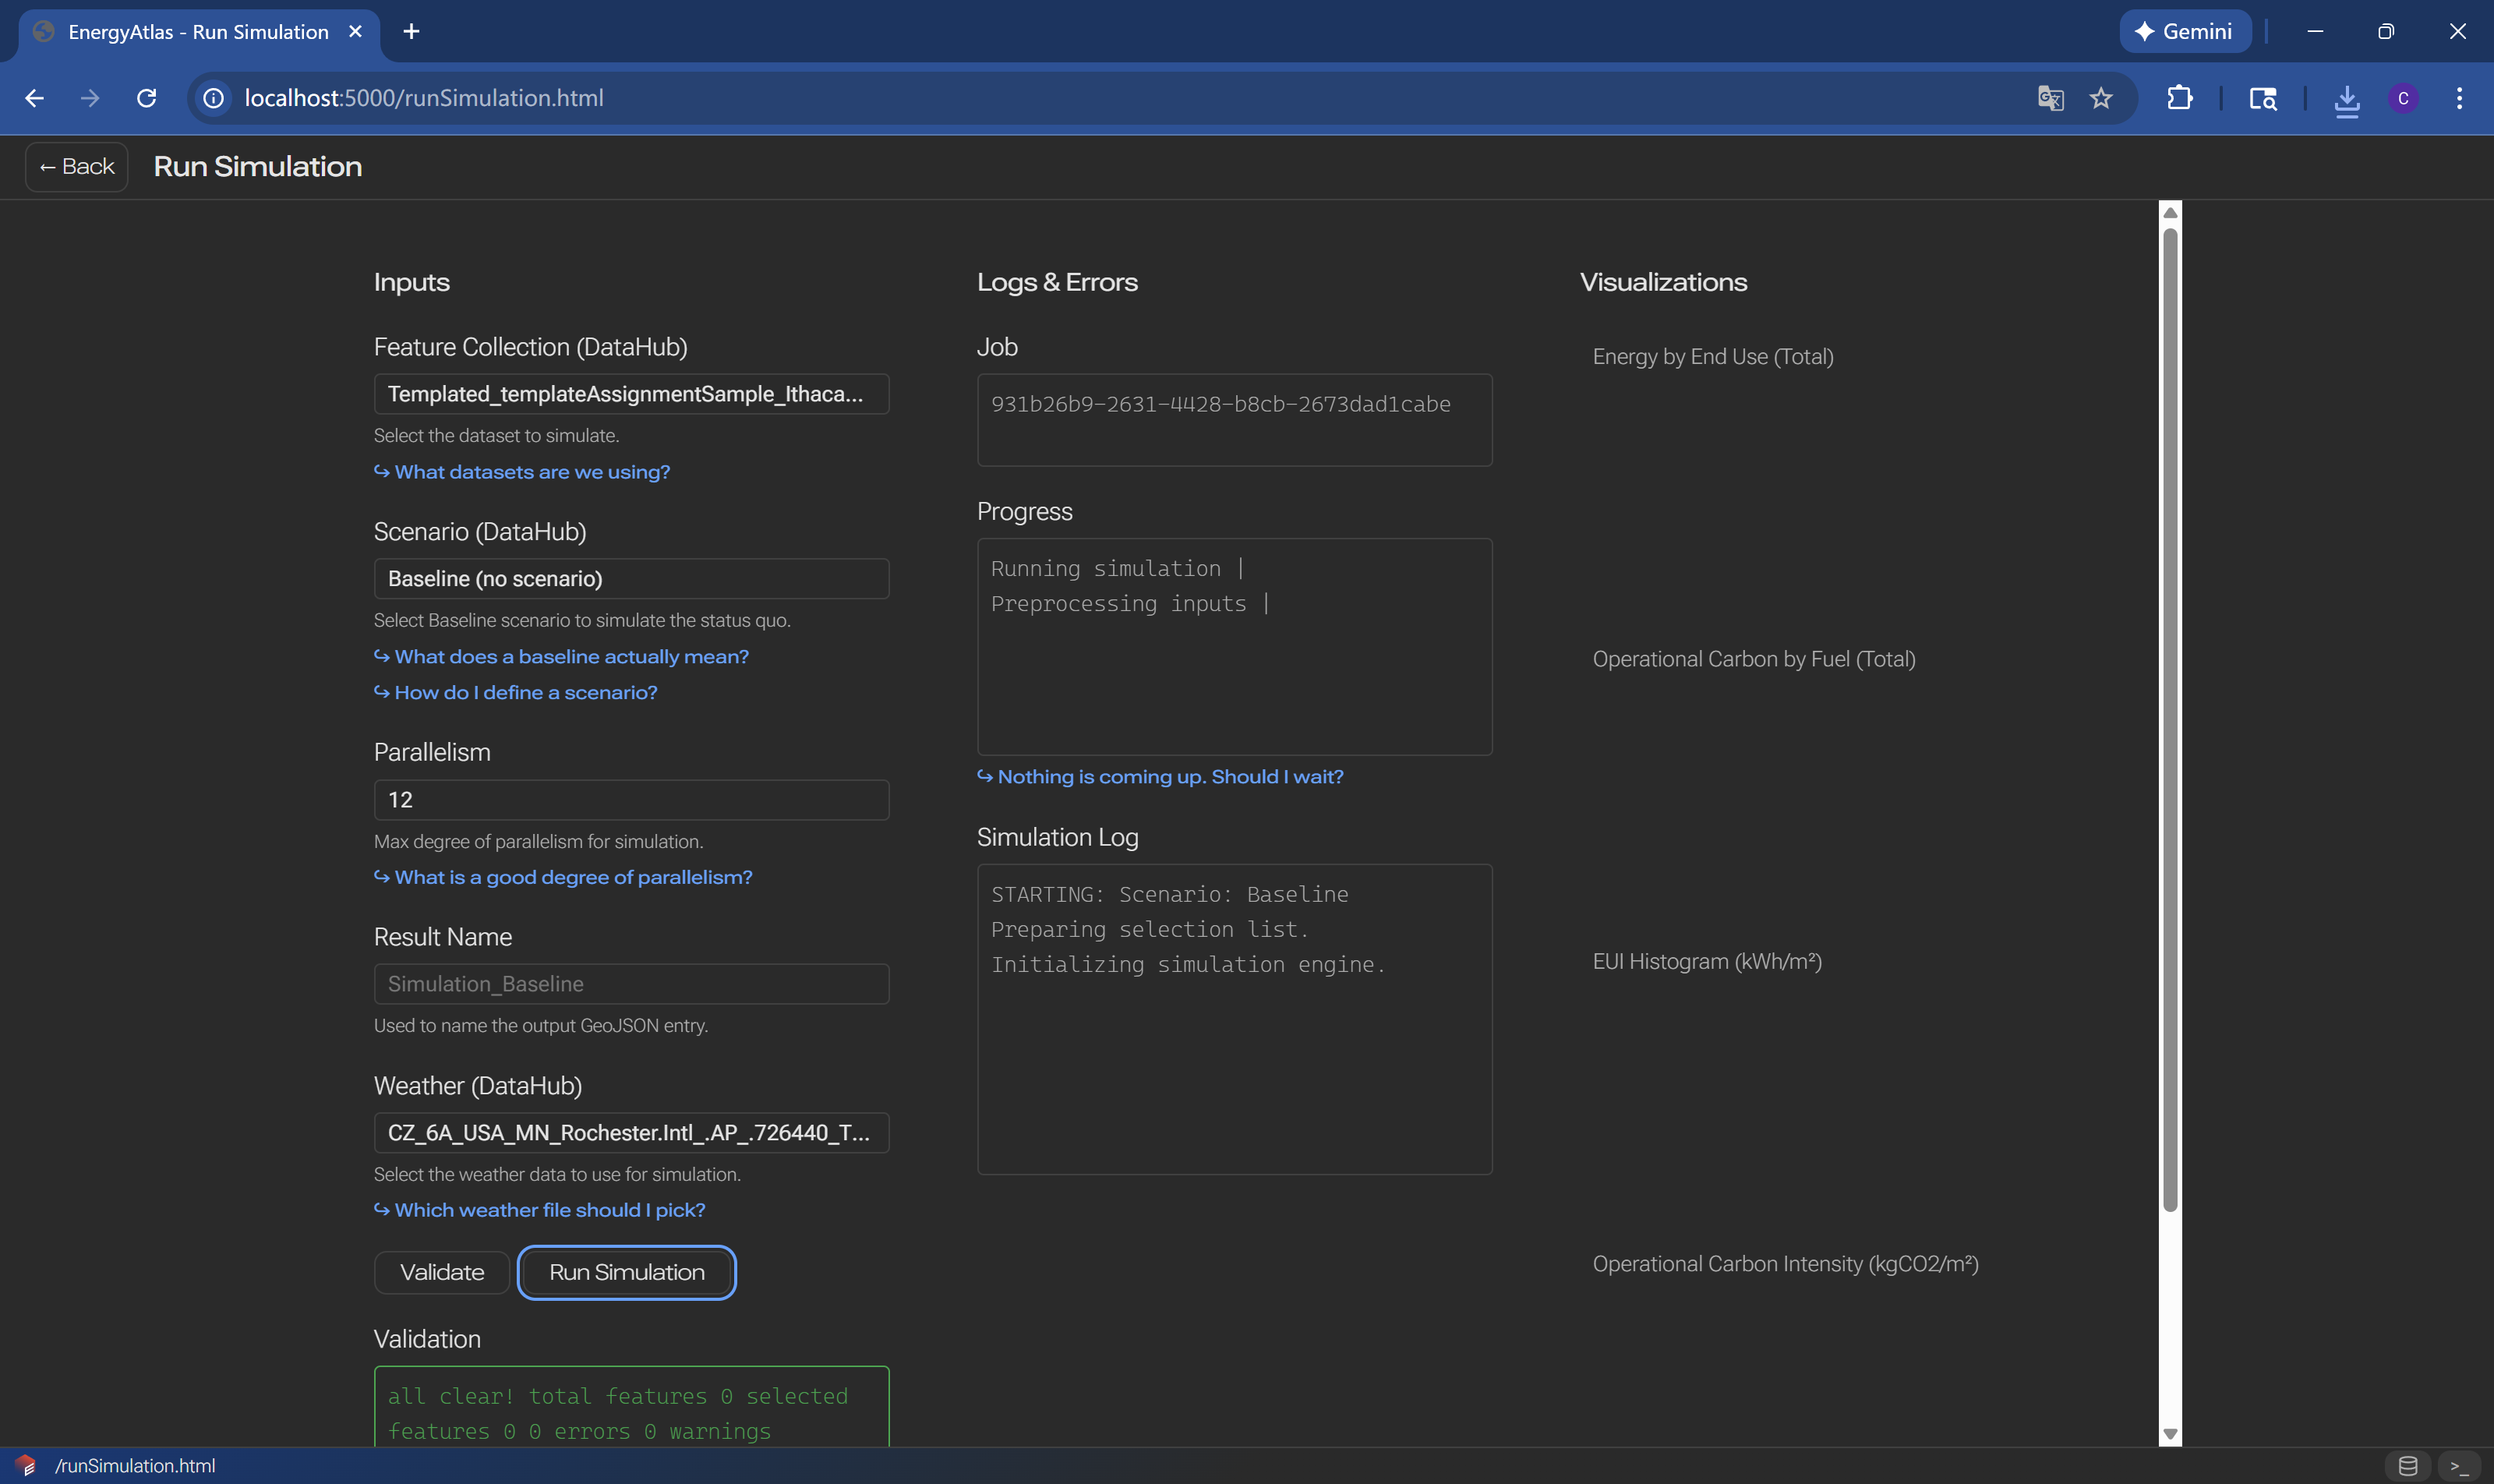Click the translate page icon

2050,98
